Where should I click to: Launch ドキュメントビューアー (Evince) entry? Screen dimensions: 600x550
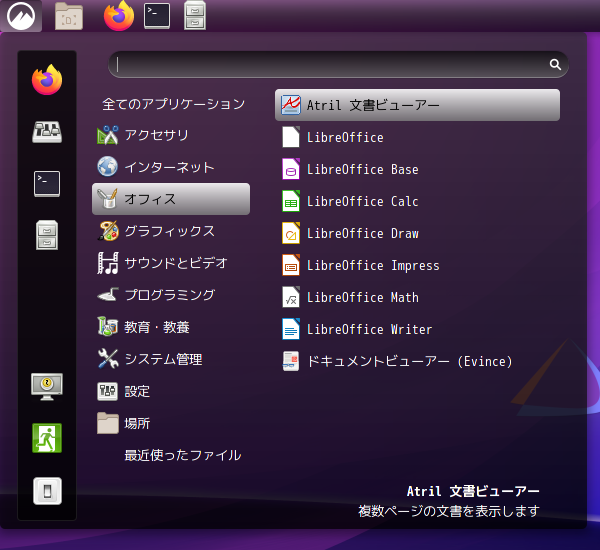tap(417, 361)
